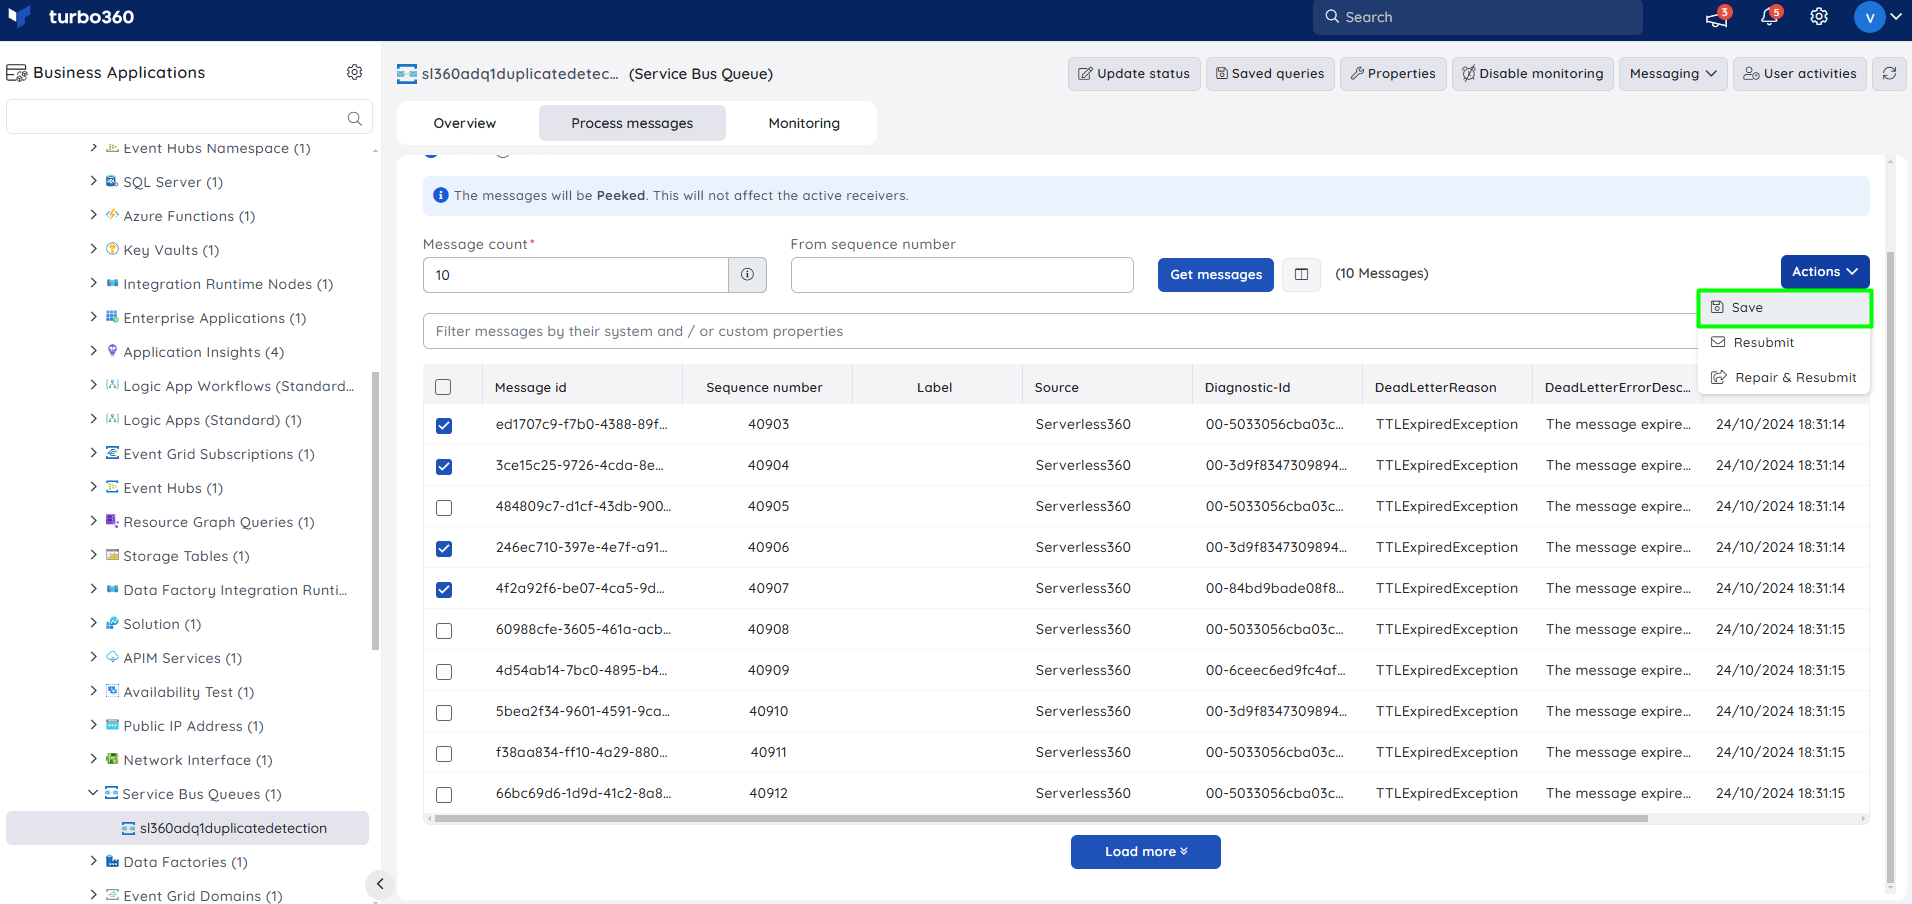Collapse the sidebar with arrow button

click(380, 884)
